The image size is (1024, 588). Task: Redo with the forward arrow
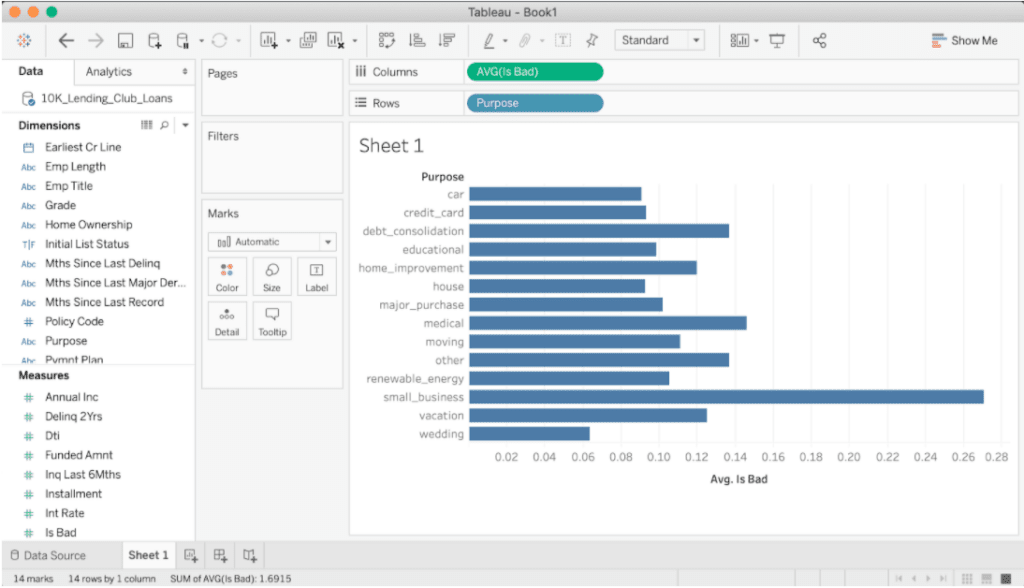click(96, 41)
